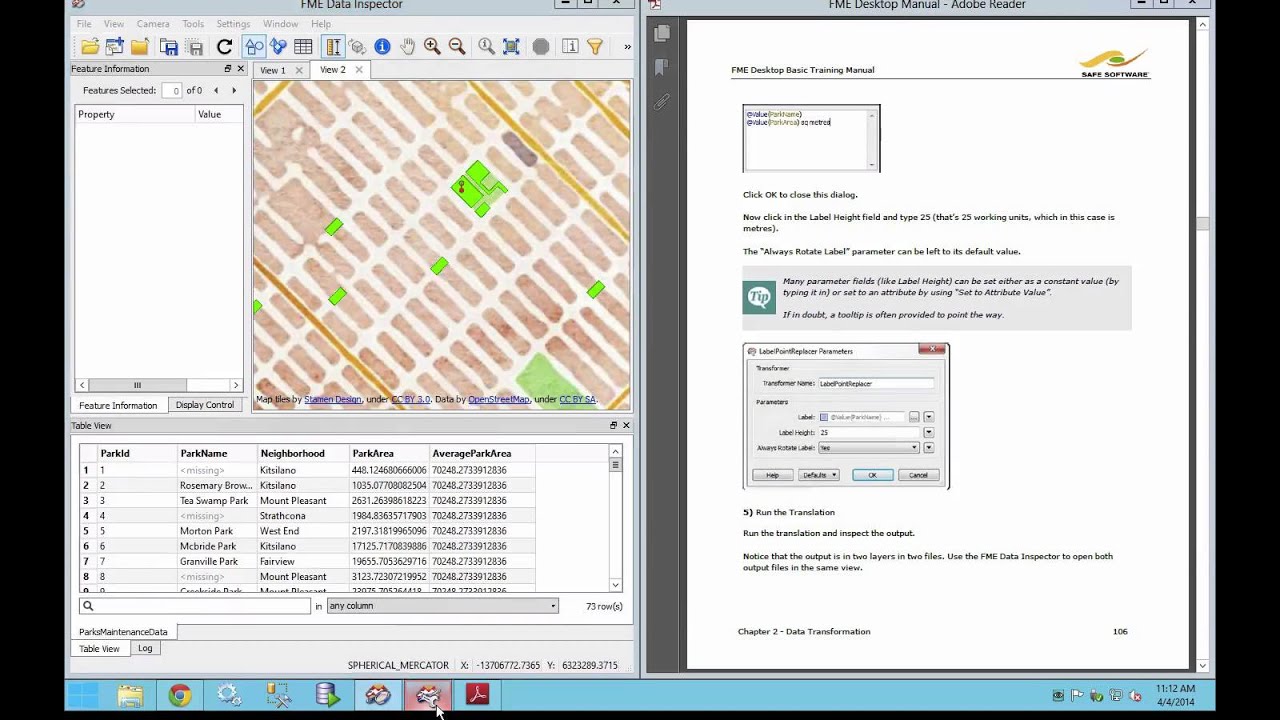Select the Zoom Out magnifier

coord(457,46)
